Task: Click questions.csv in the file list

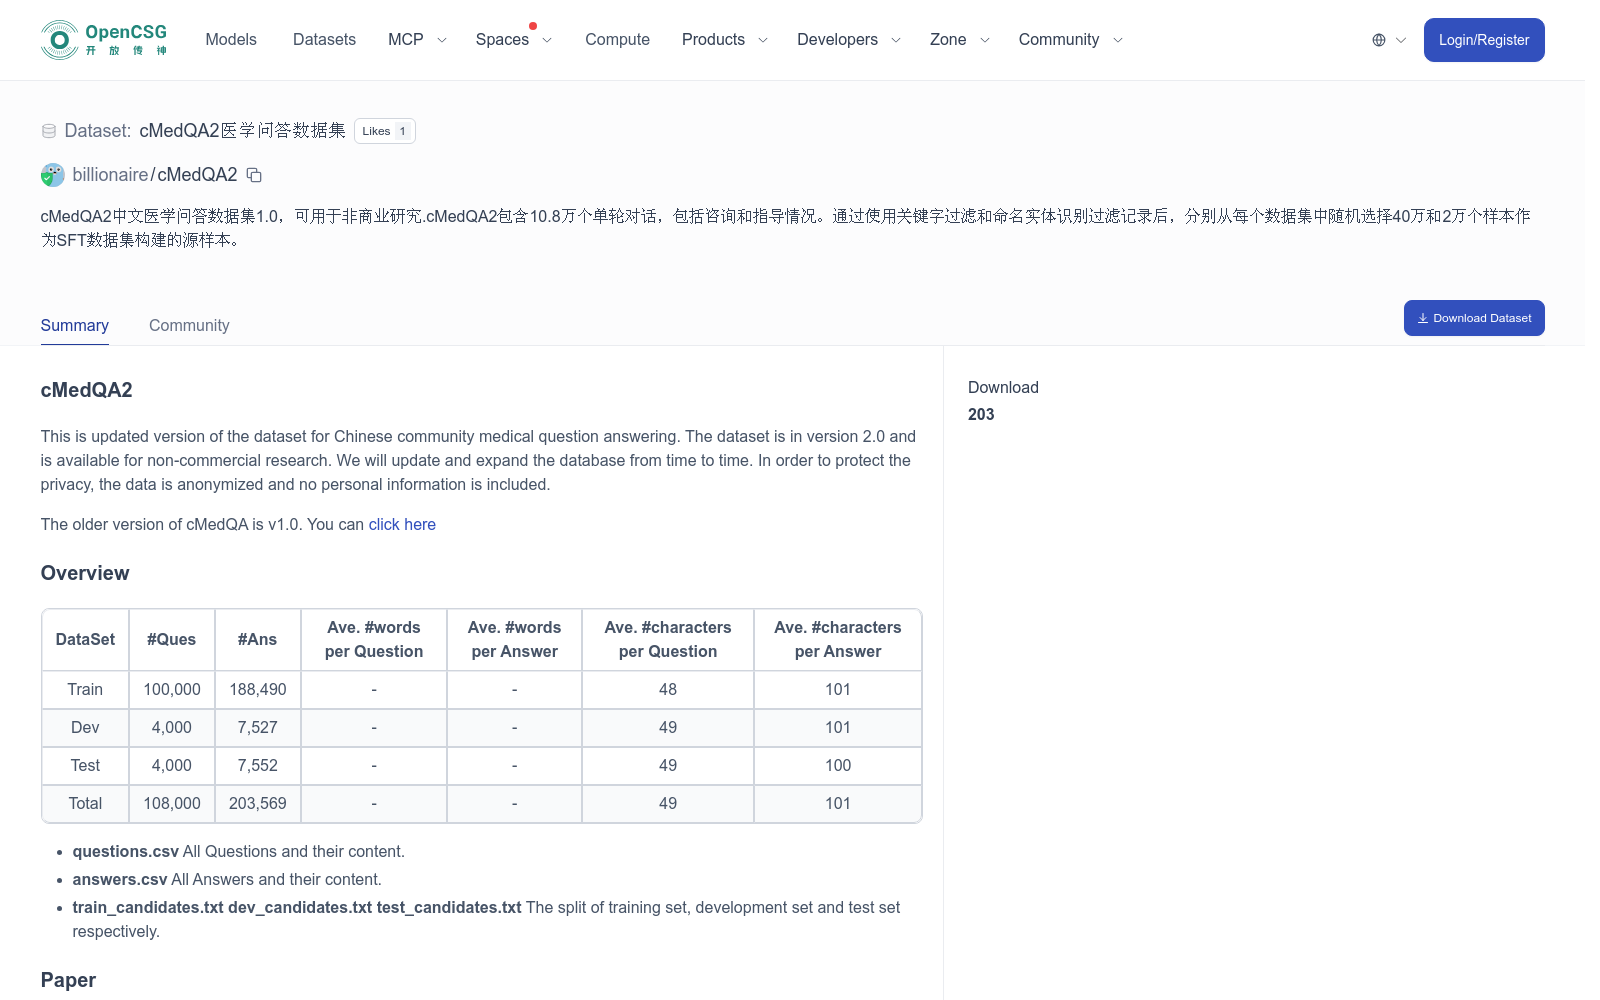Action: pos(126,852)
